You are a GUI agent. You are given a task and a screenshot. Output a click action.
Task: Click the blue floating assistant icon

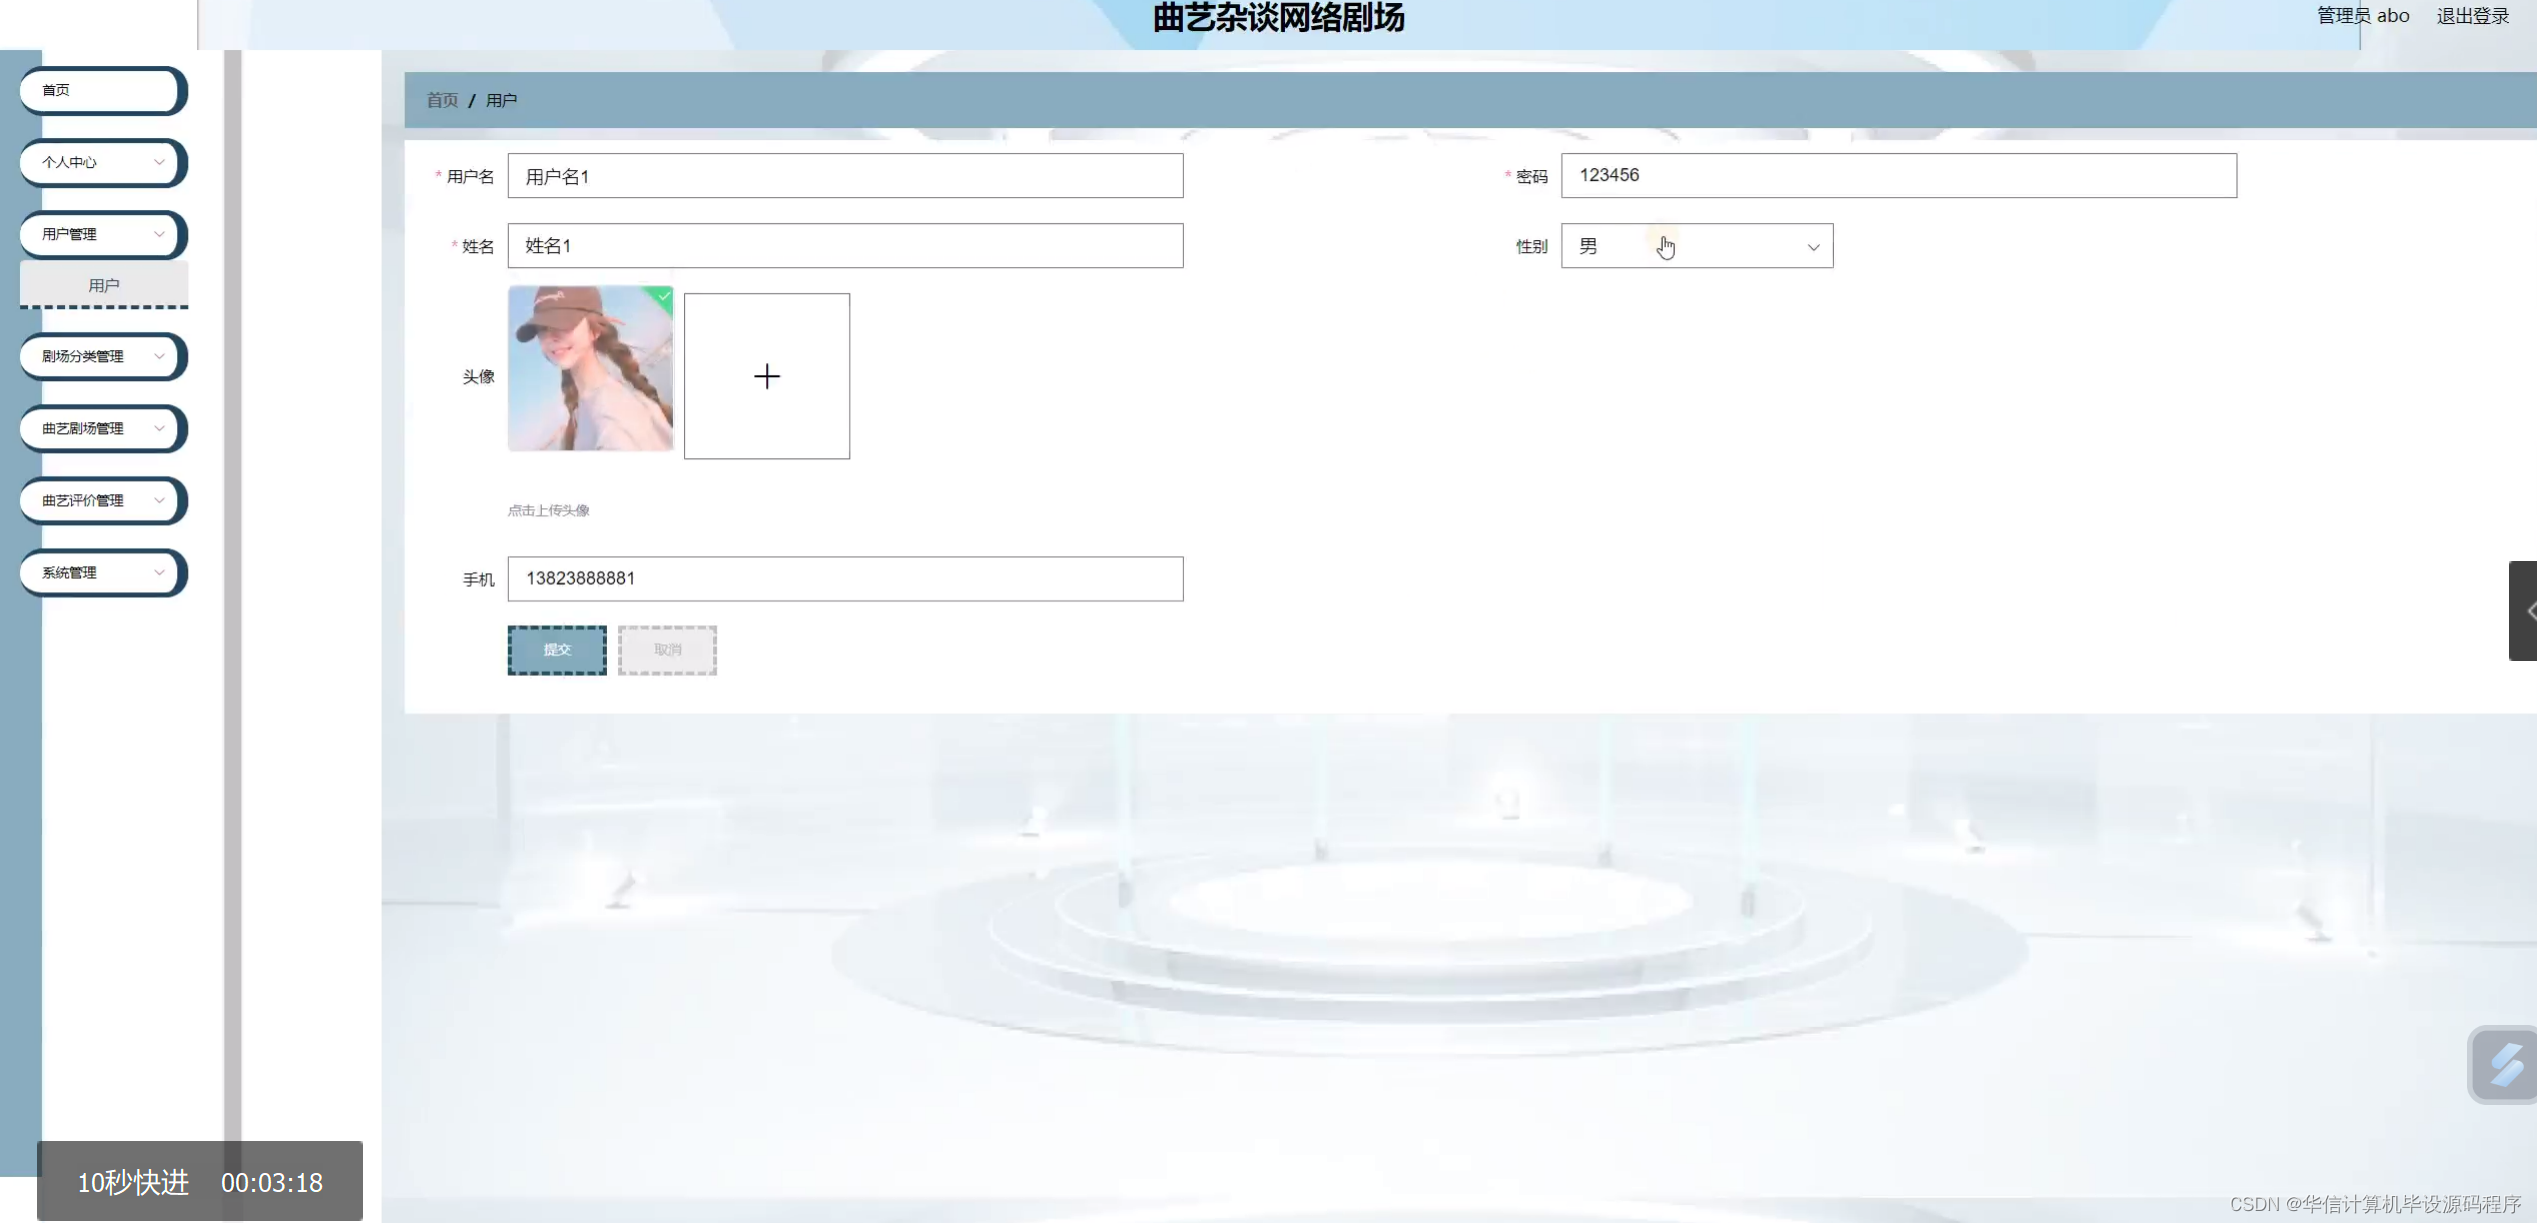2505,1064
